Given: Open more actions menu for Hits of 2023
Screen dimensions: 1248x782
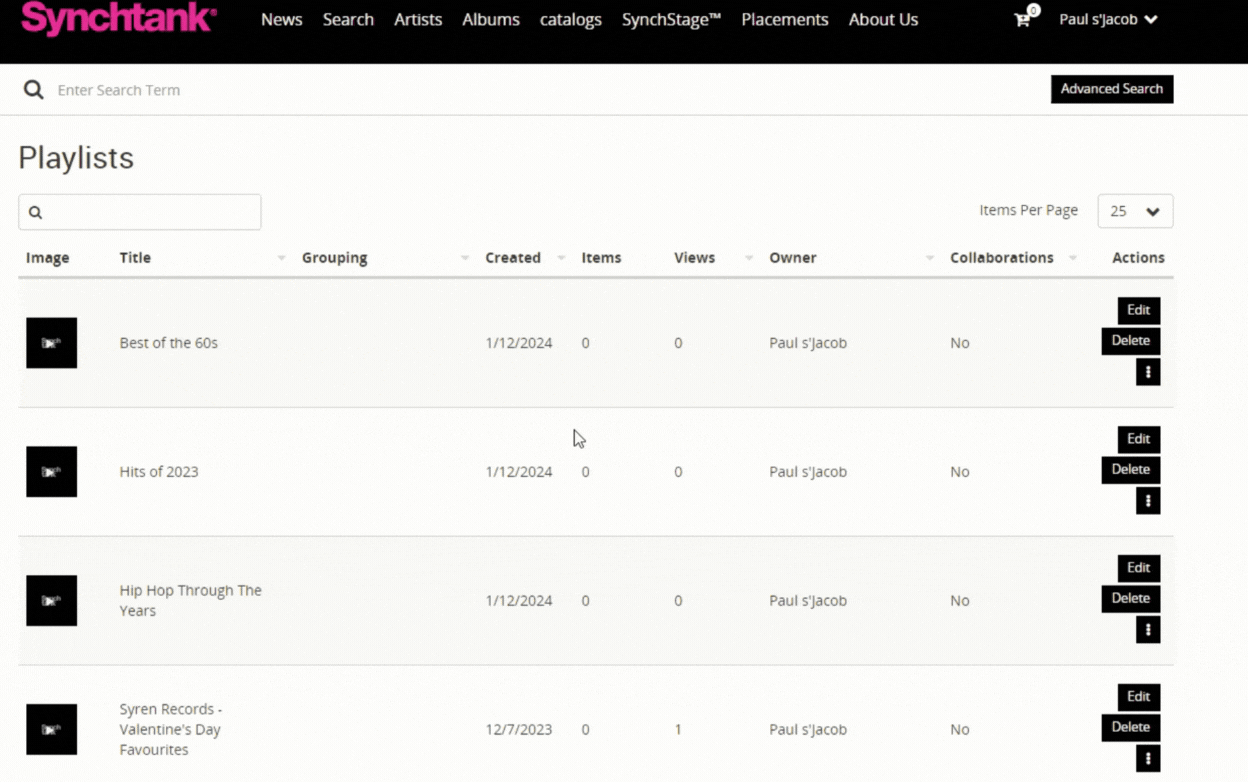Looking at the screenshot, I should pyautogui.click(x=1147, y=501).
